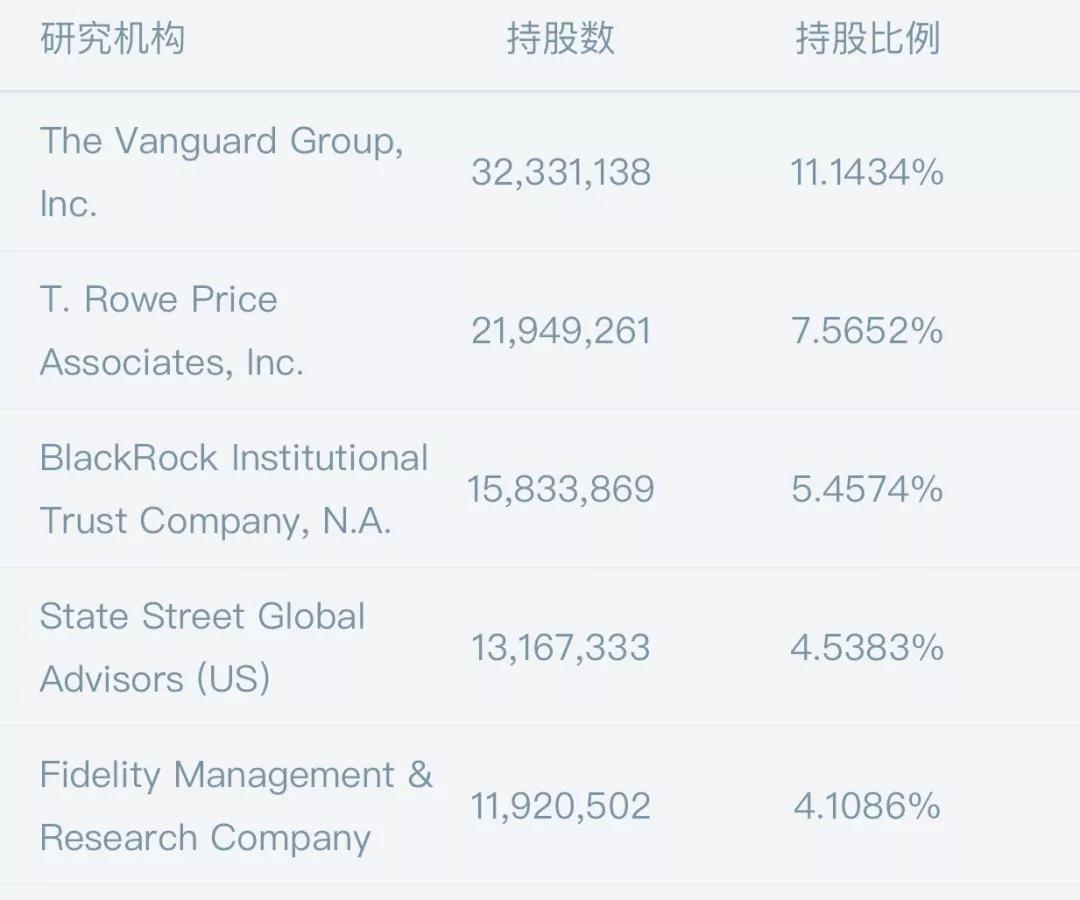Click the word Inc. under Vanguard
Viewport: 1080px width, 900px height.
68,204
